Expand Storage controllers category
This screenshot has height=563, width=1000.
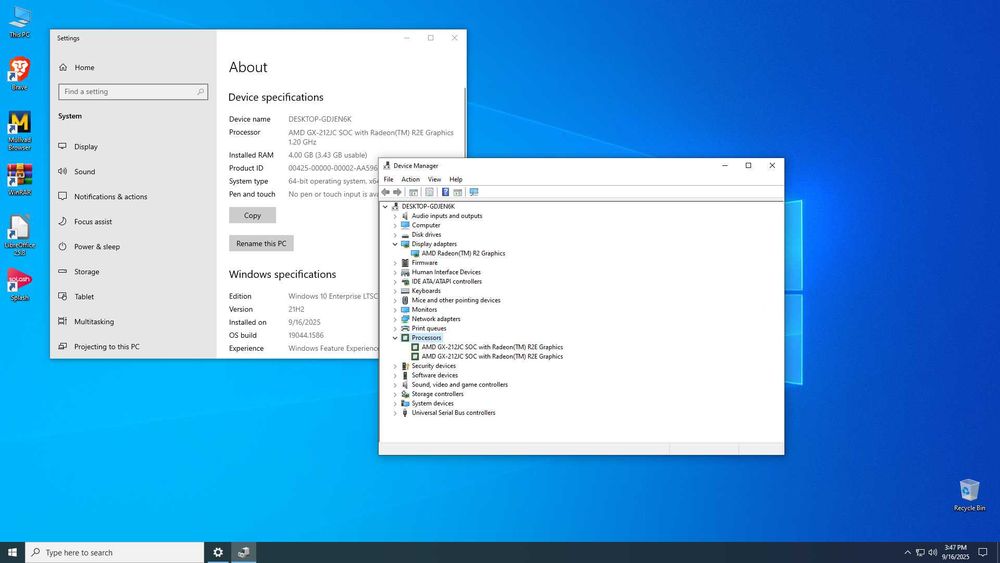395,394
